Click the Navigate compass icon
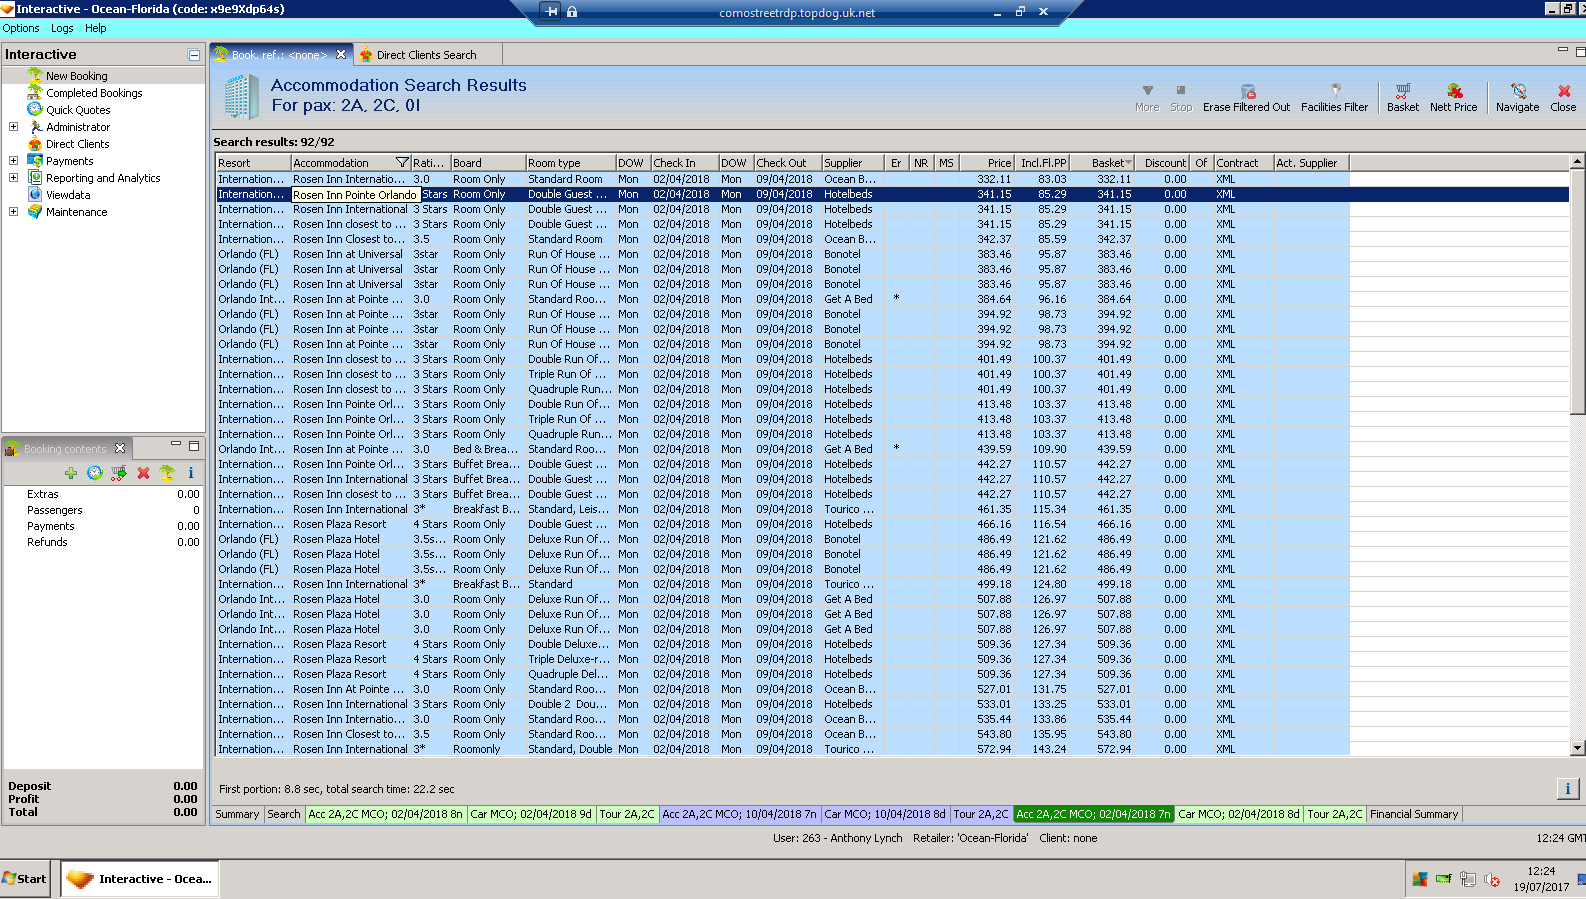1586x899 pixels. 1517,97
